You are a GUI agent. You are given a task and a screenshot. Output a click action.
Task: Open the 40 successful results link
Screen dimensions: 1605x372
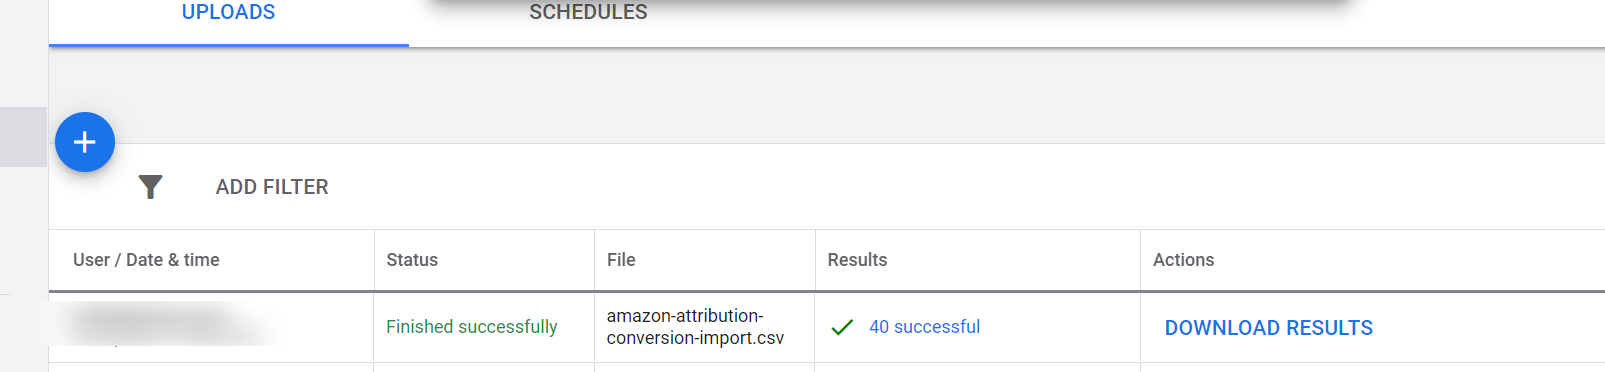[924, 327]
